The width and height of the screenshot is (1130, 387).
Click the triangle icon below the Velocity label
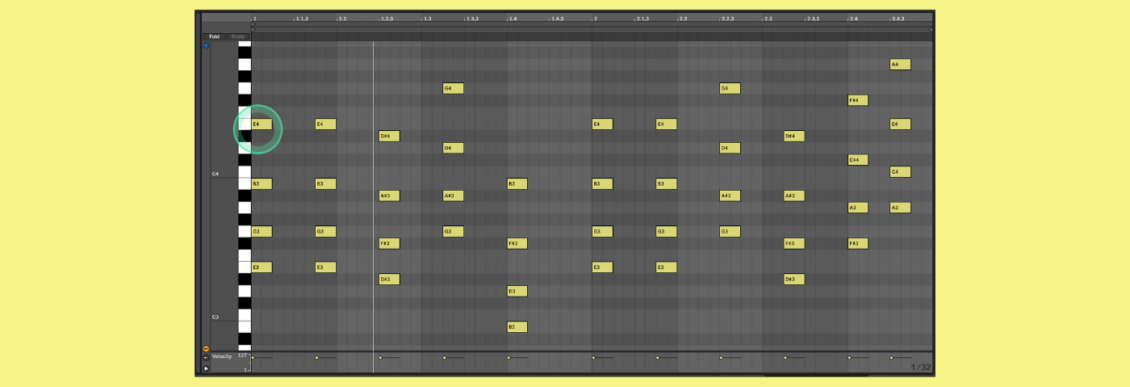tap(206, 368)
